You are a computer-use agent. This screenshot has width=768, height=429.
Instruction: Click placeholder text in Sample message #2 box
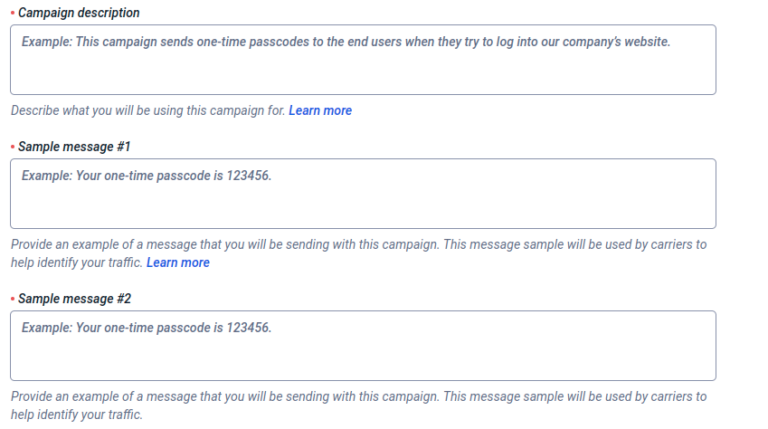[x=146, y=328]
